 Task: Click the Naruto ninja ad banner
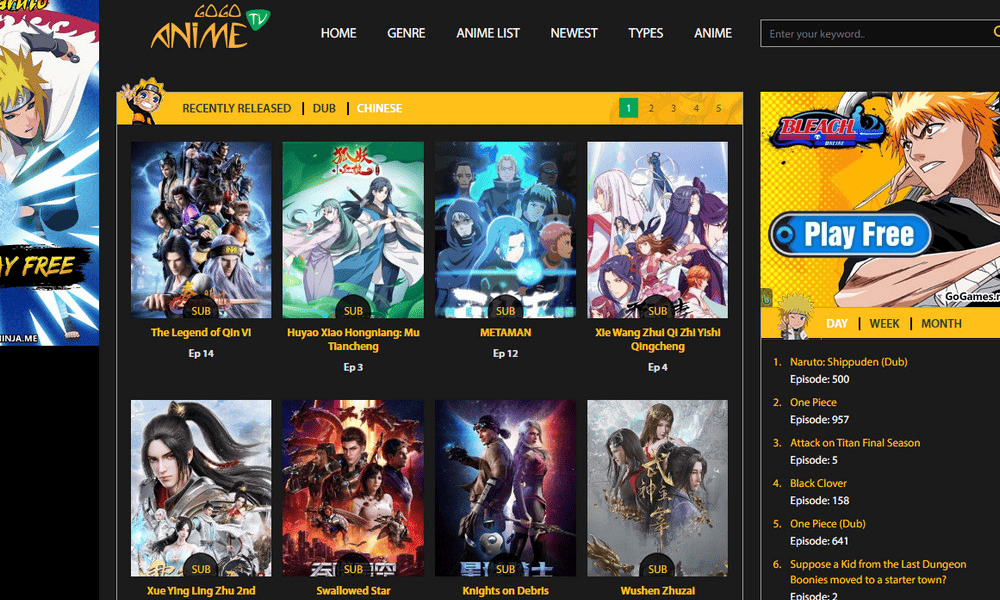(49, 173)
